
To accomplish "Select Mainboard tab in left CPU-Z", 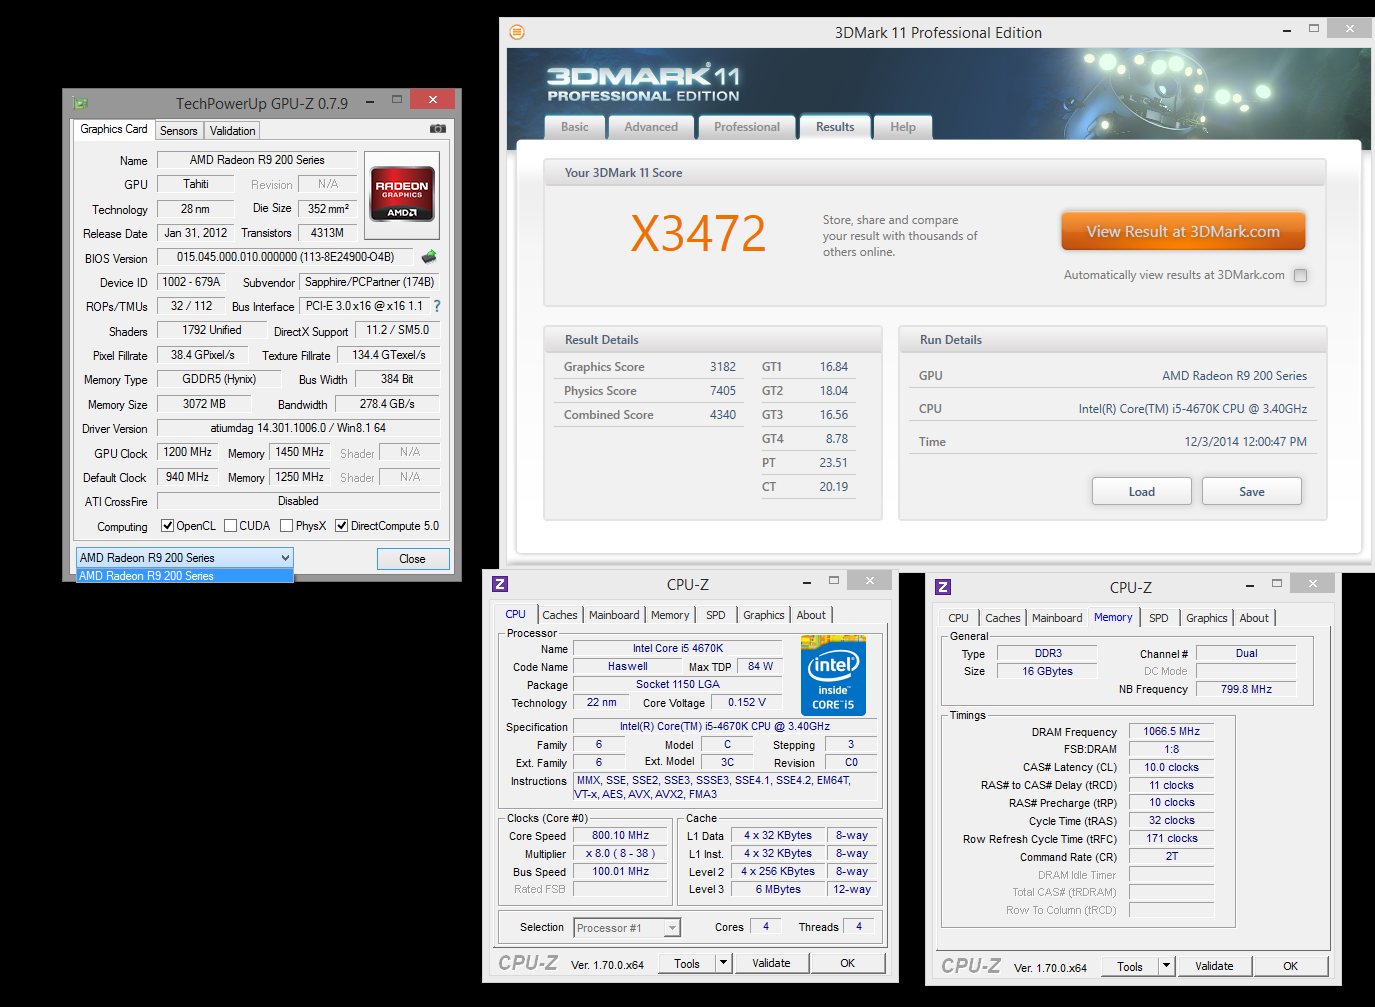I will 614,615.
